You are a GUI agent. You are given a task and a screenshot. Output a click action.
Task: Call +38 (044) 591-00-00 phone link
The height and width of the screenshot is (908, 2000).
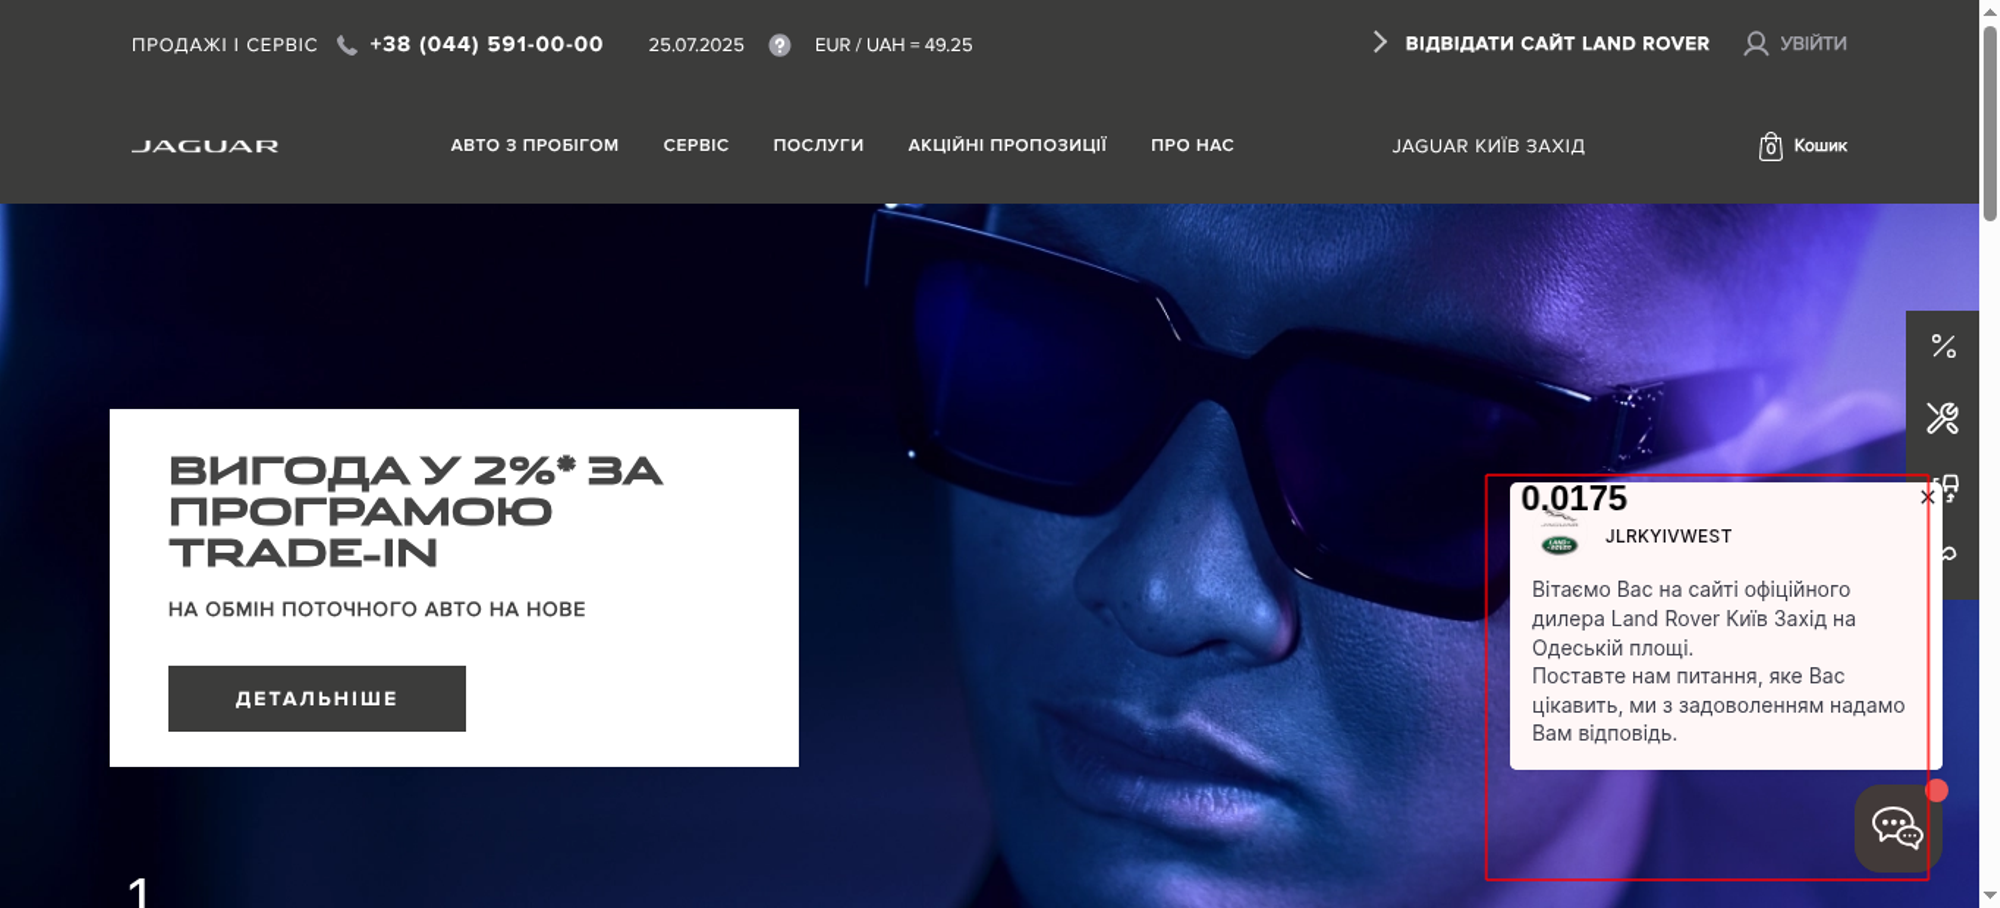point(486,44)
